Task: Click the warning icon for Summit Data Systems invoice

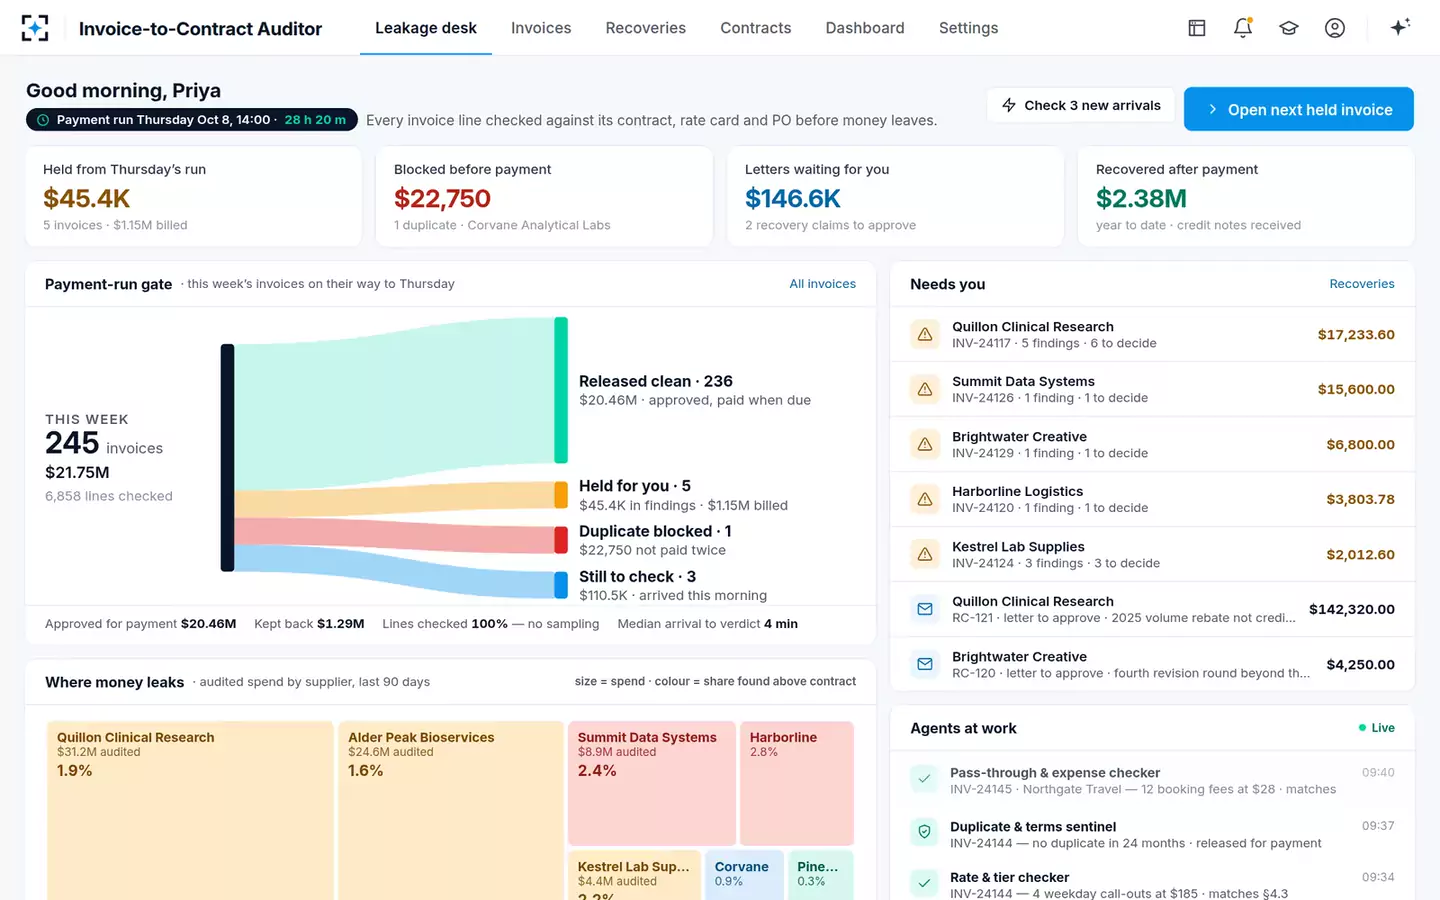Action: click(925, 389)
